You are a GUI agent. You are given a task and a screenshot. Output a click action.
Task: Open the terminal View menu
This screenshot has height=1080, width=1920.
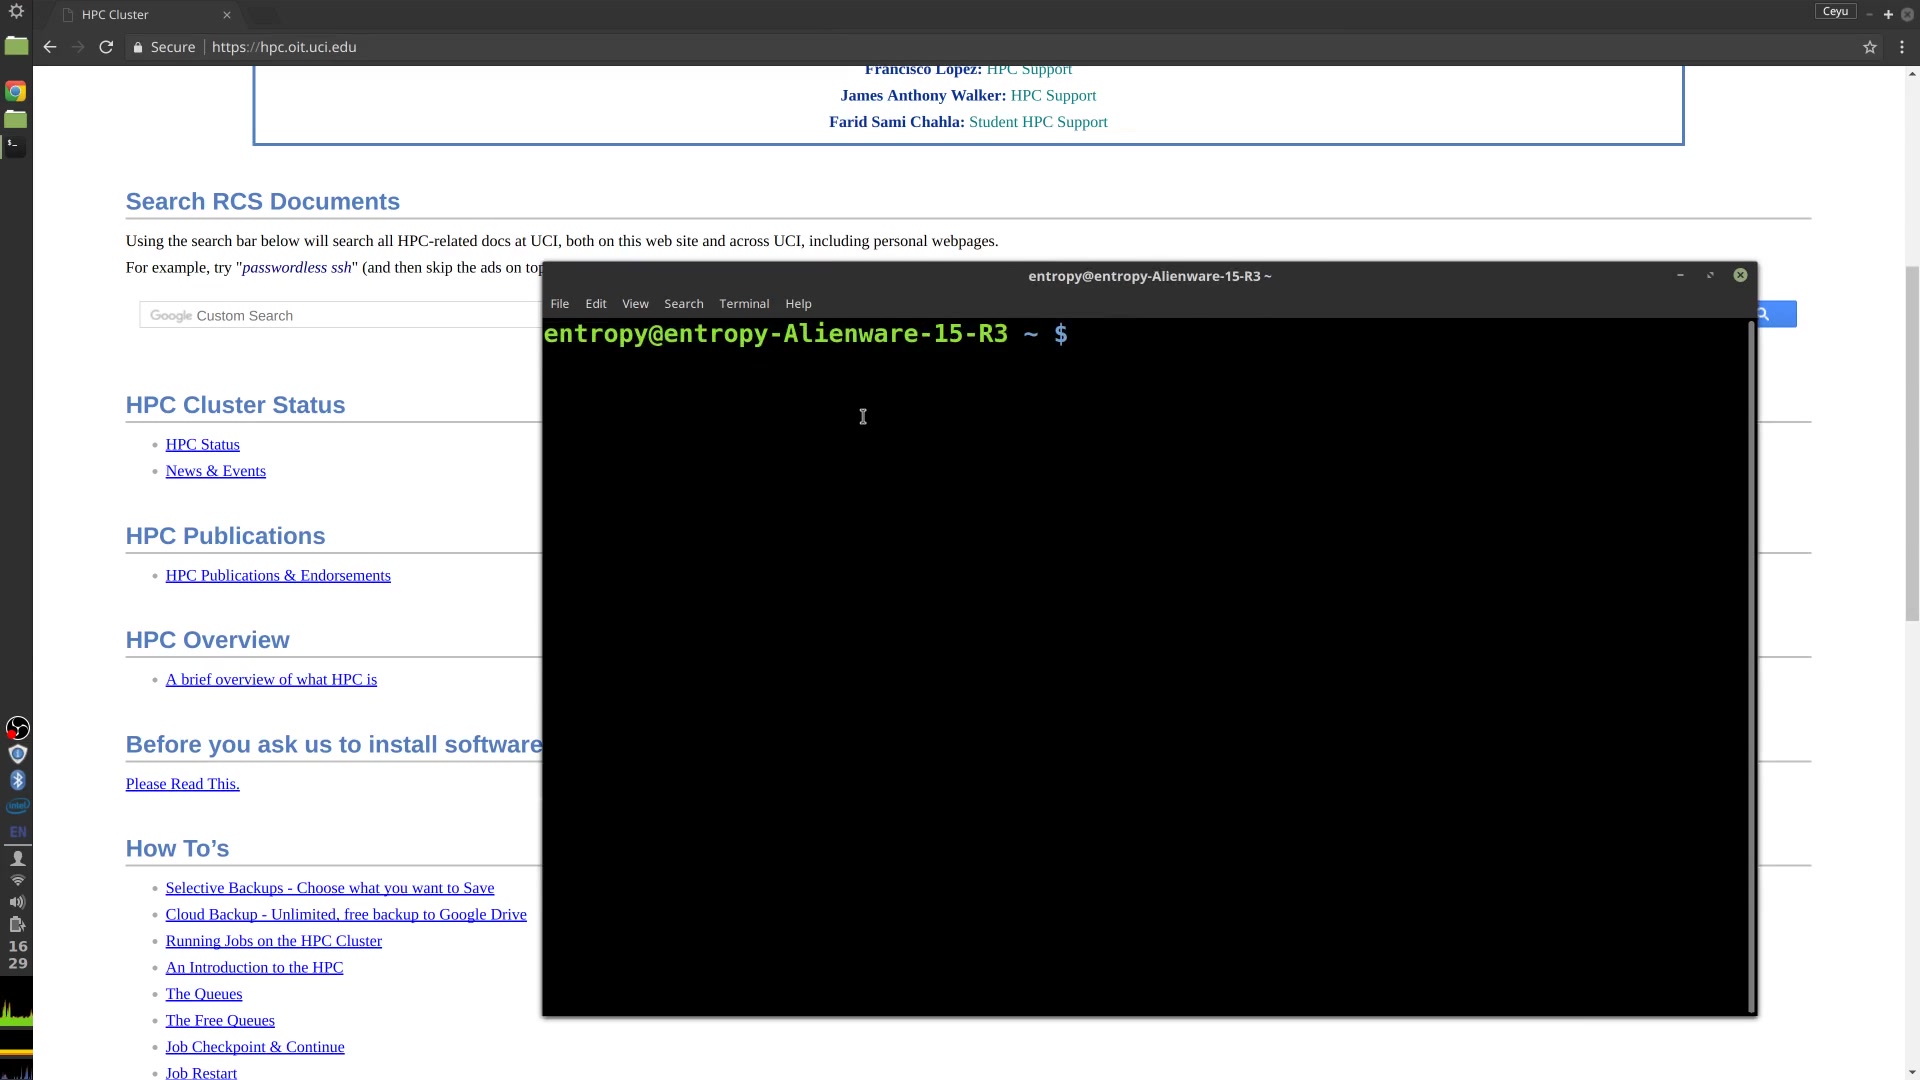[x=635, y=304]
